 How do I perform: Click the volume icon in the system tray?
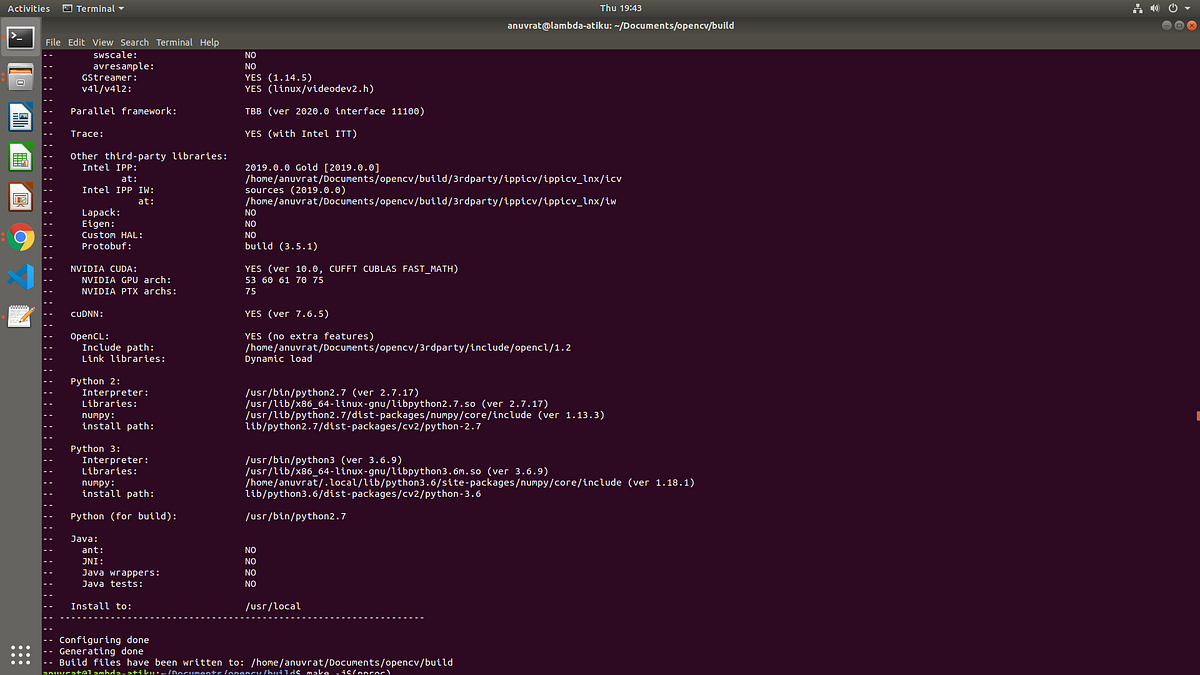point(1155,8)
